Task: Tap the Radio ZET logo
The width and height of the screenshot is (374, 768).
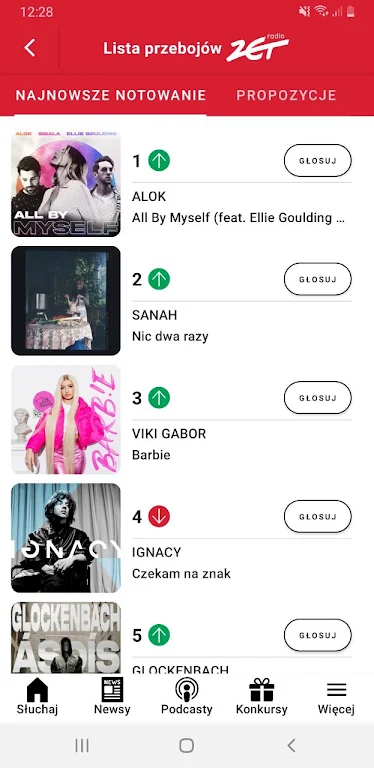Action: pos(257,48)
